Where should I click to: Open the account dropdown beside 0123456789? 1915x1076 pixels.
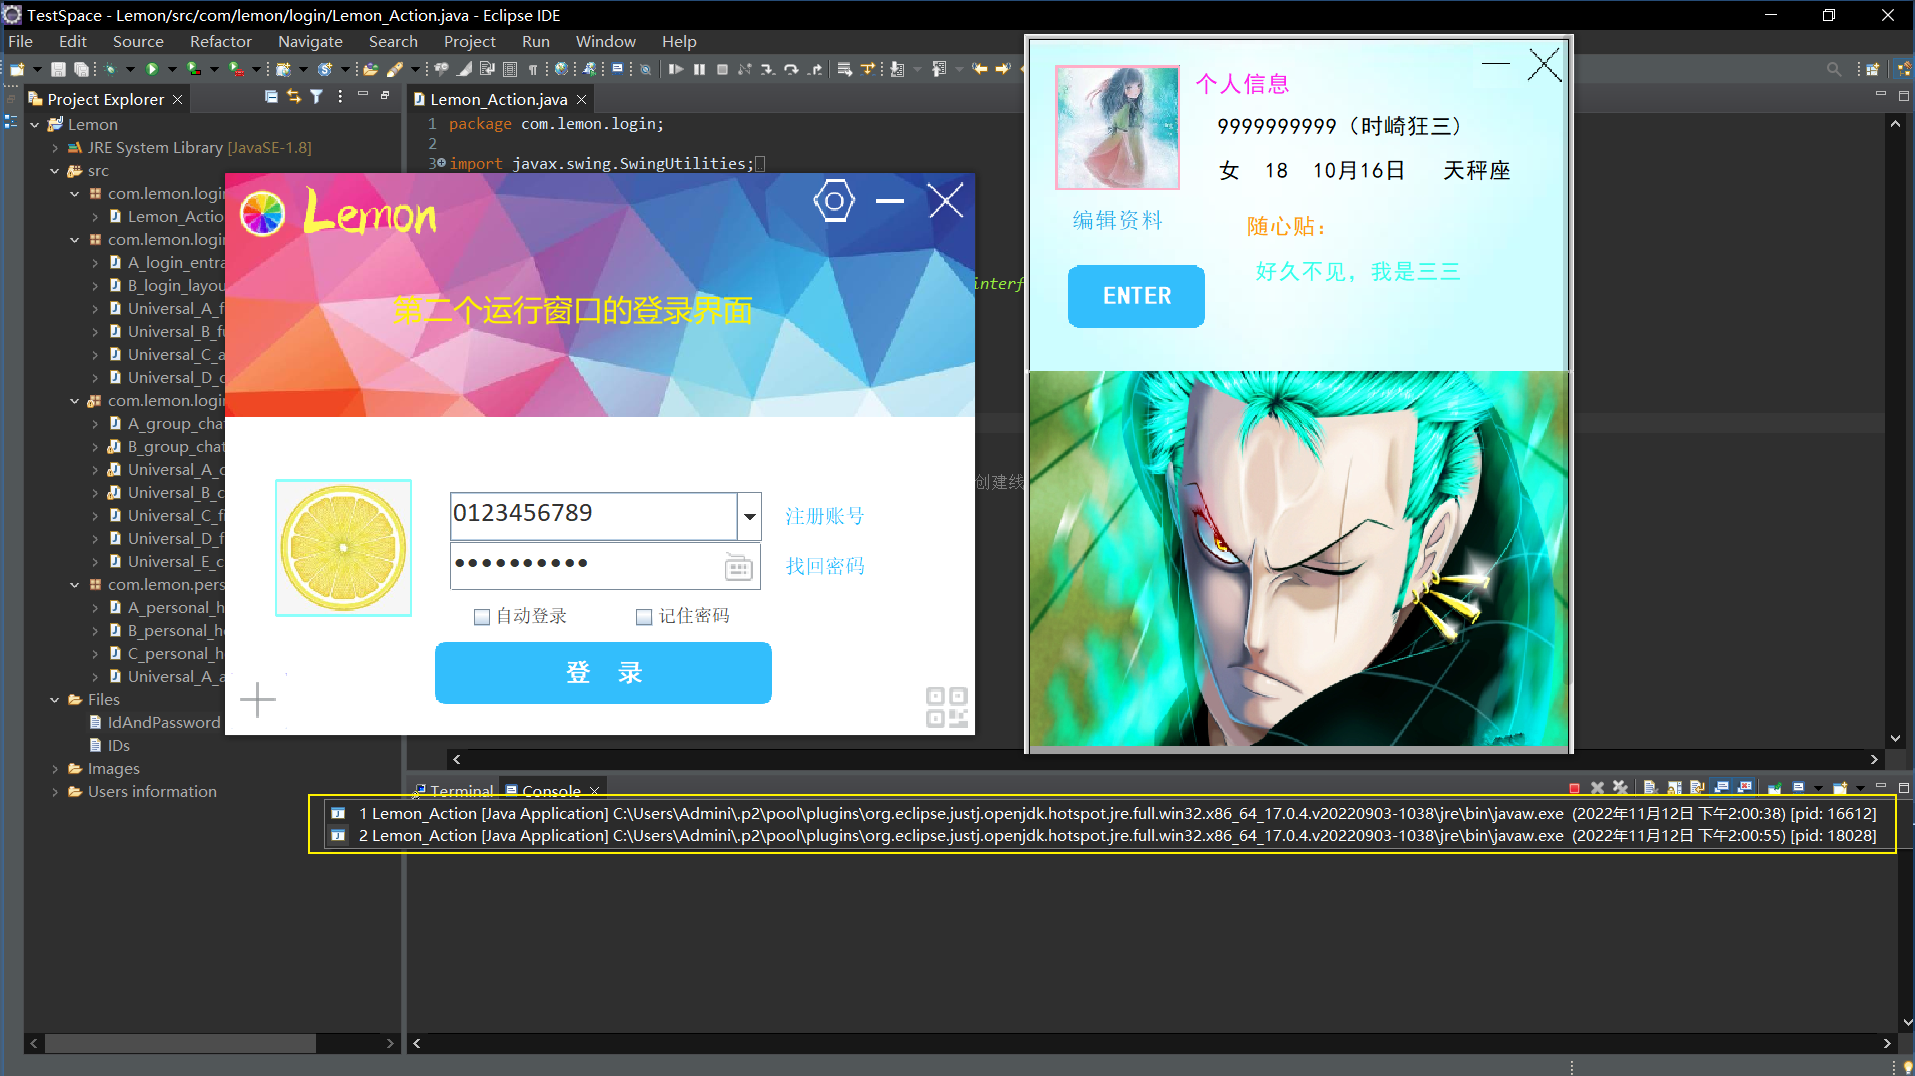(x=749, y=516)
